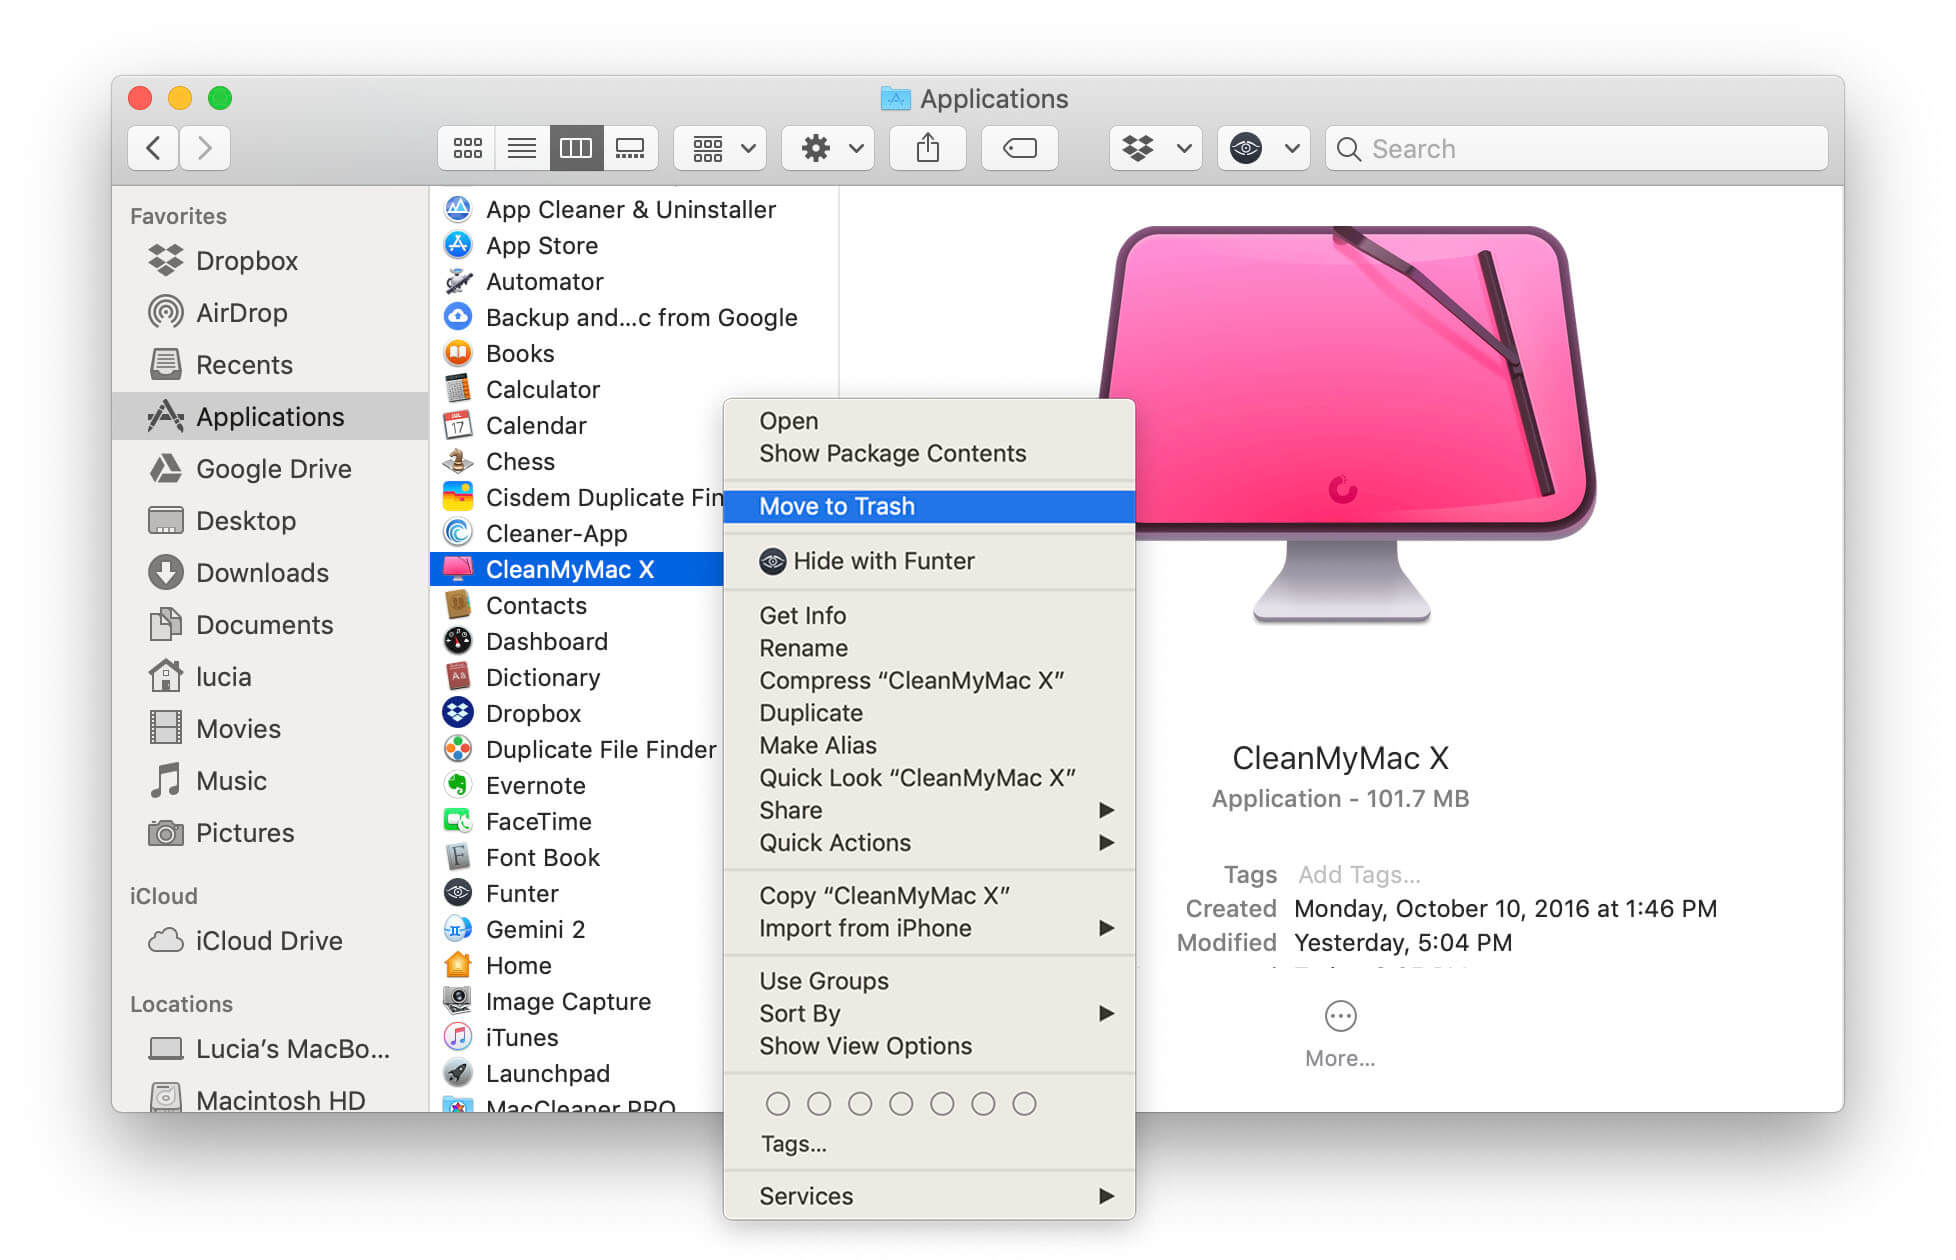Viewport: 1956px width, 1260px height.
Task: Expand the Share submenu arrow
Action: coord(1111,810)
